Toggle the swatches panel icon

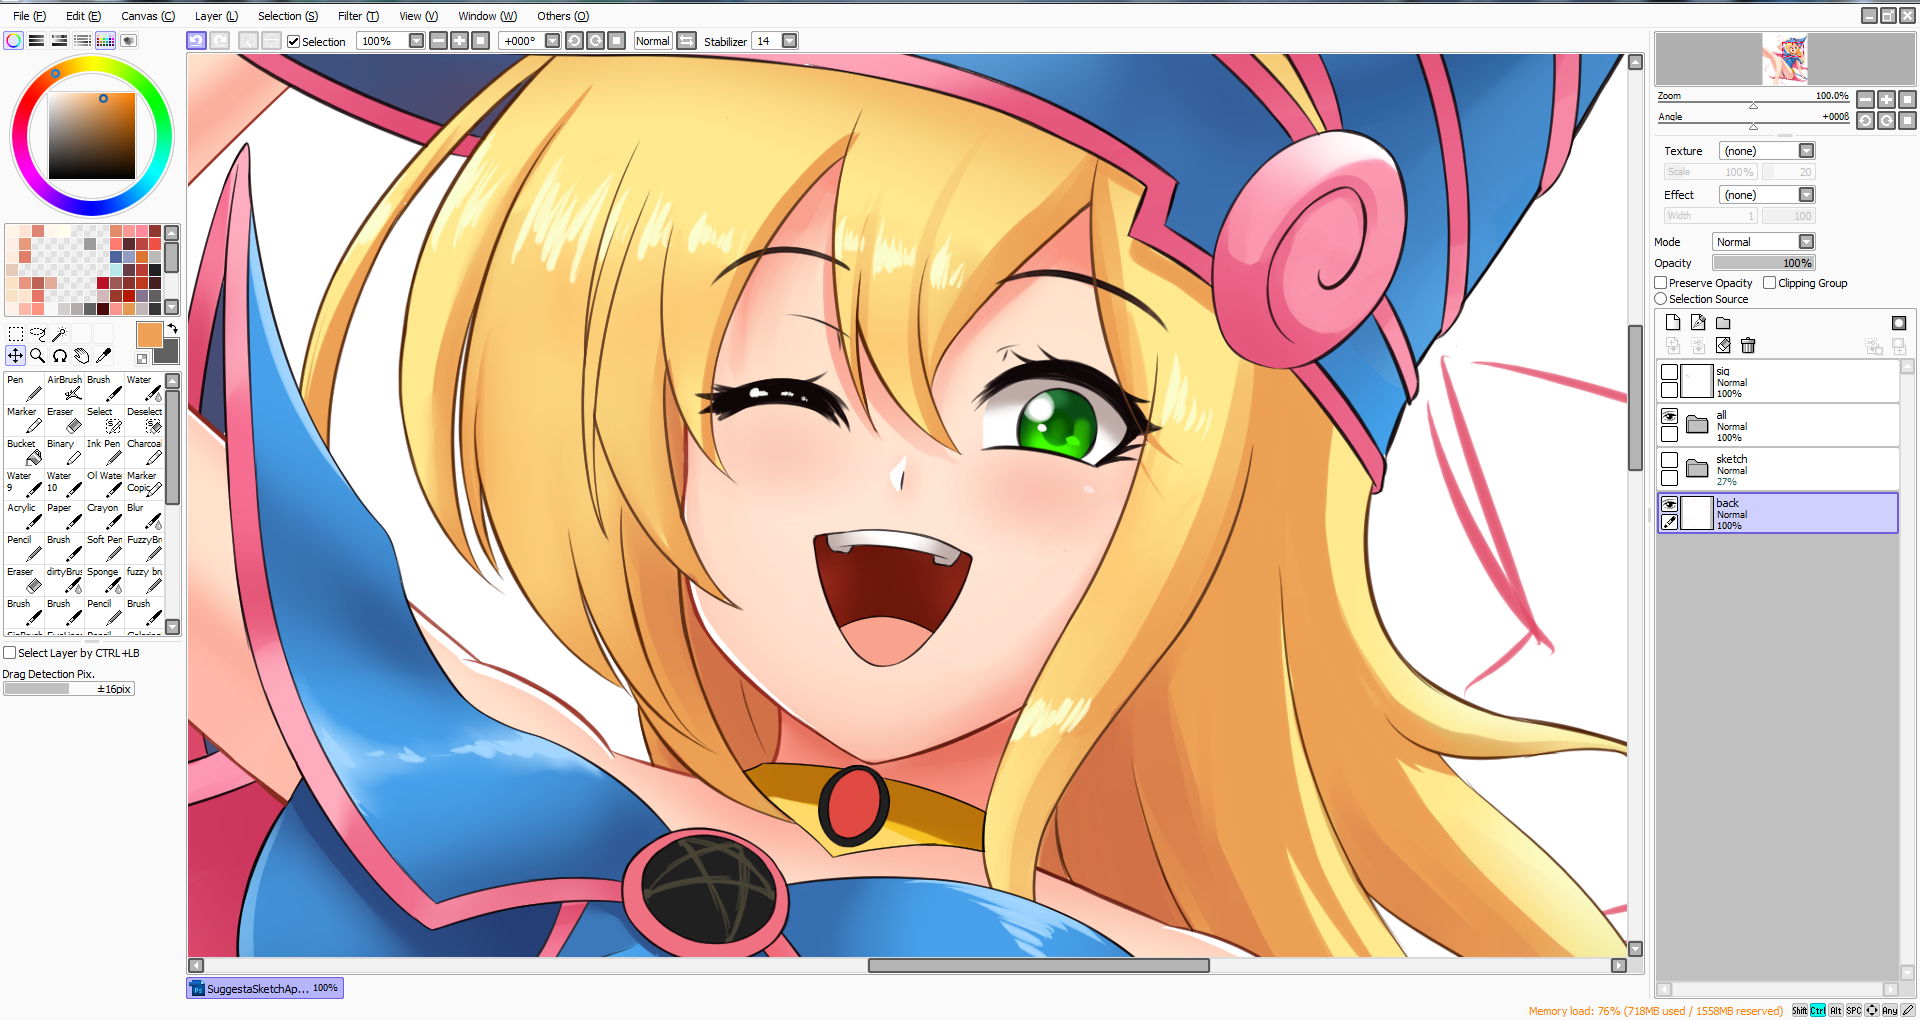(105, 41)
